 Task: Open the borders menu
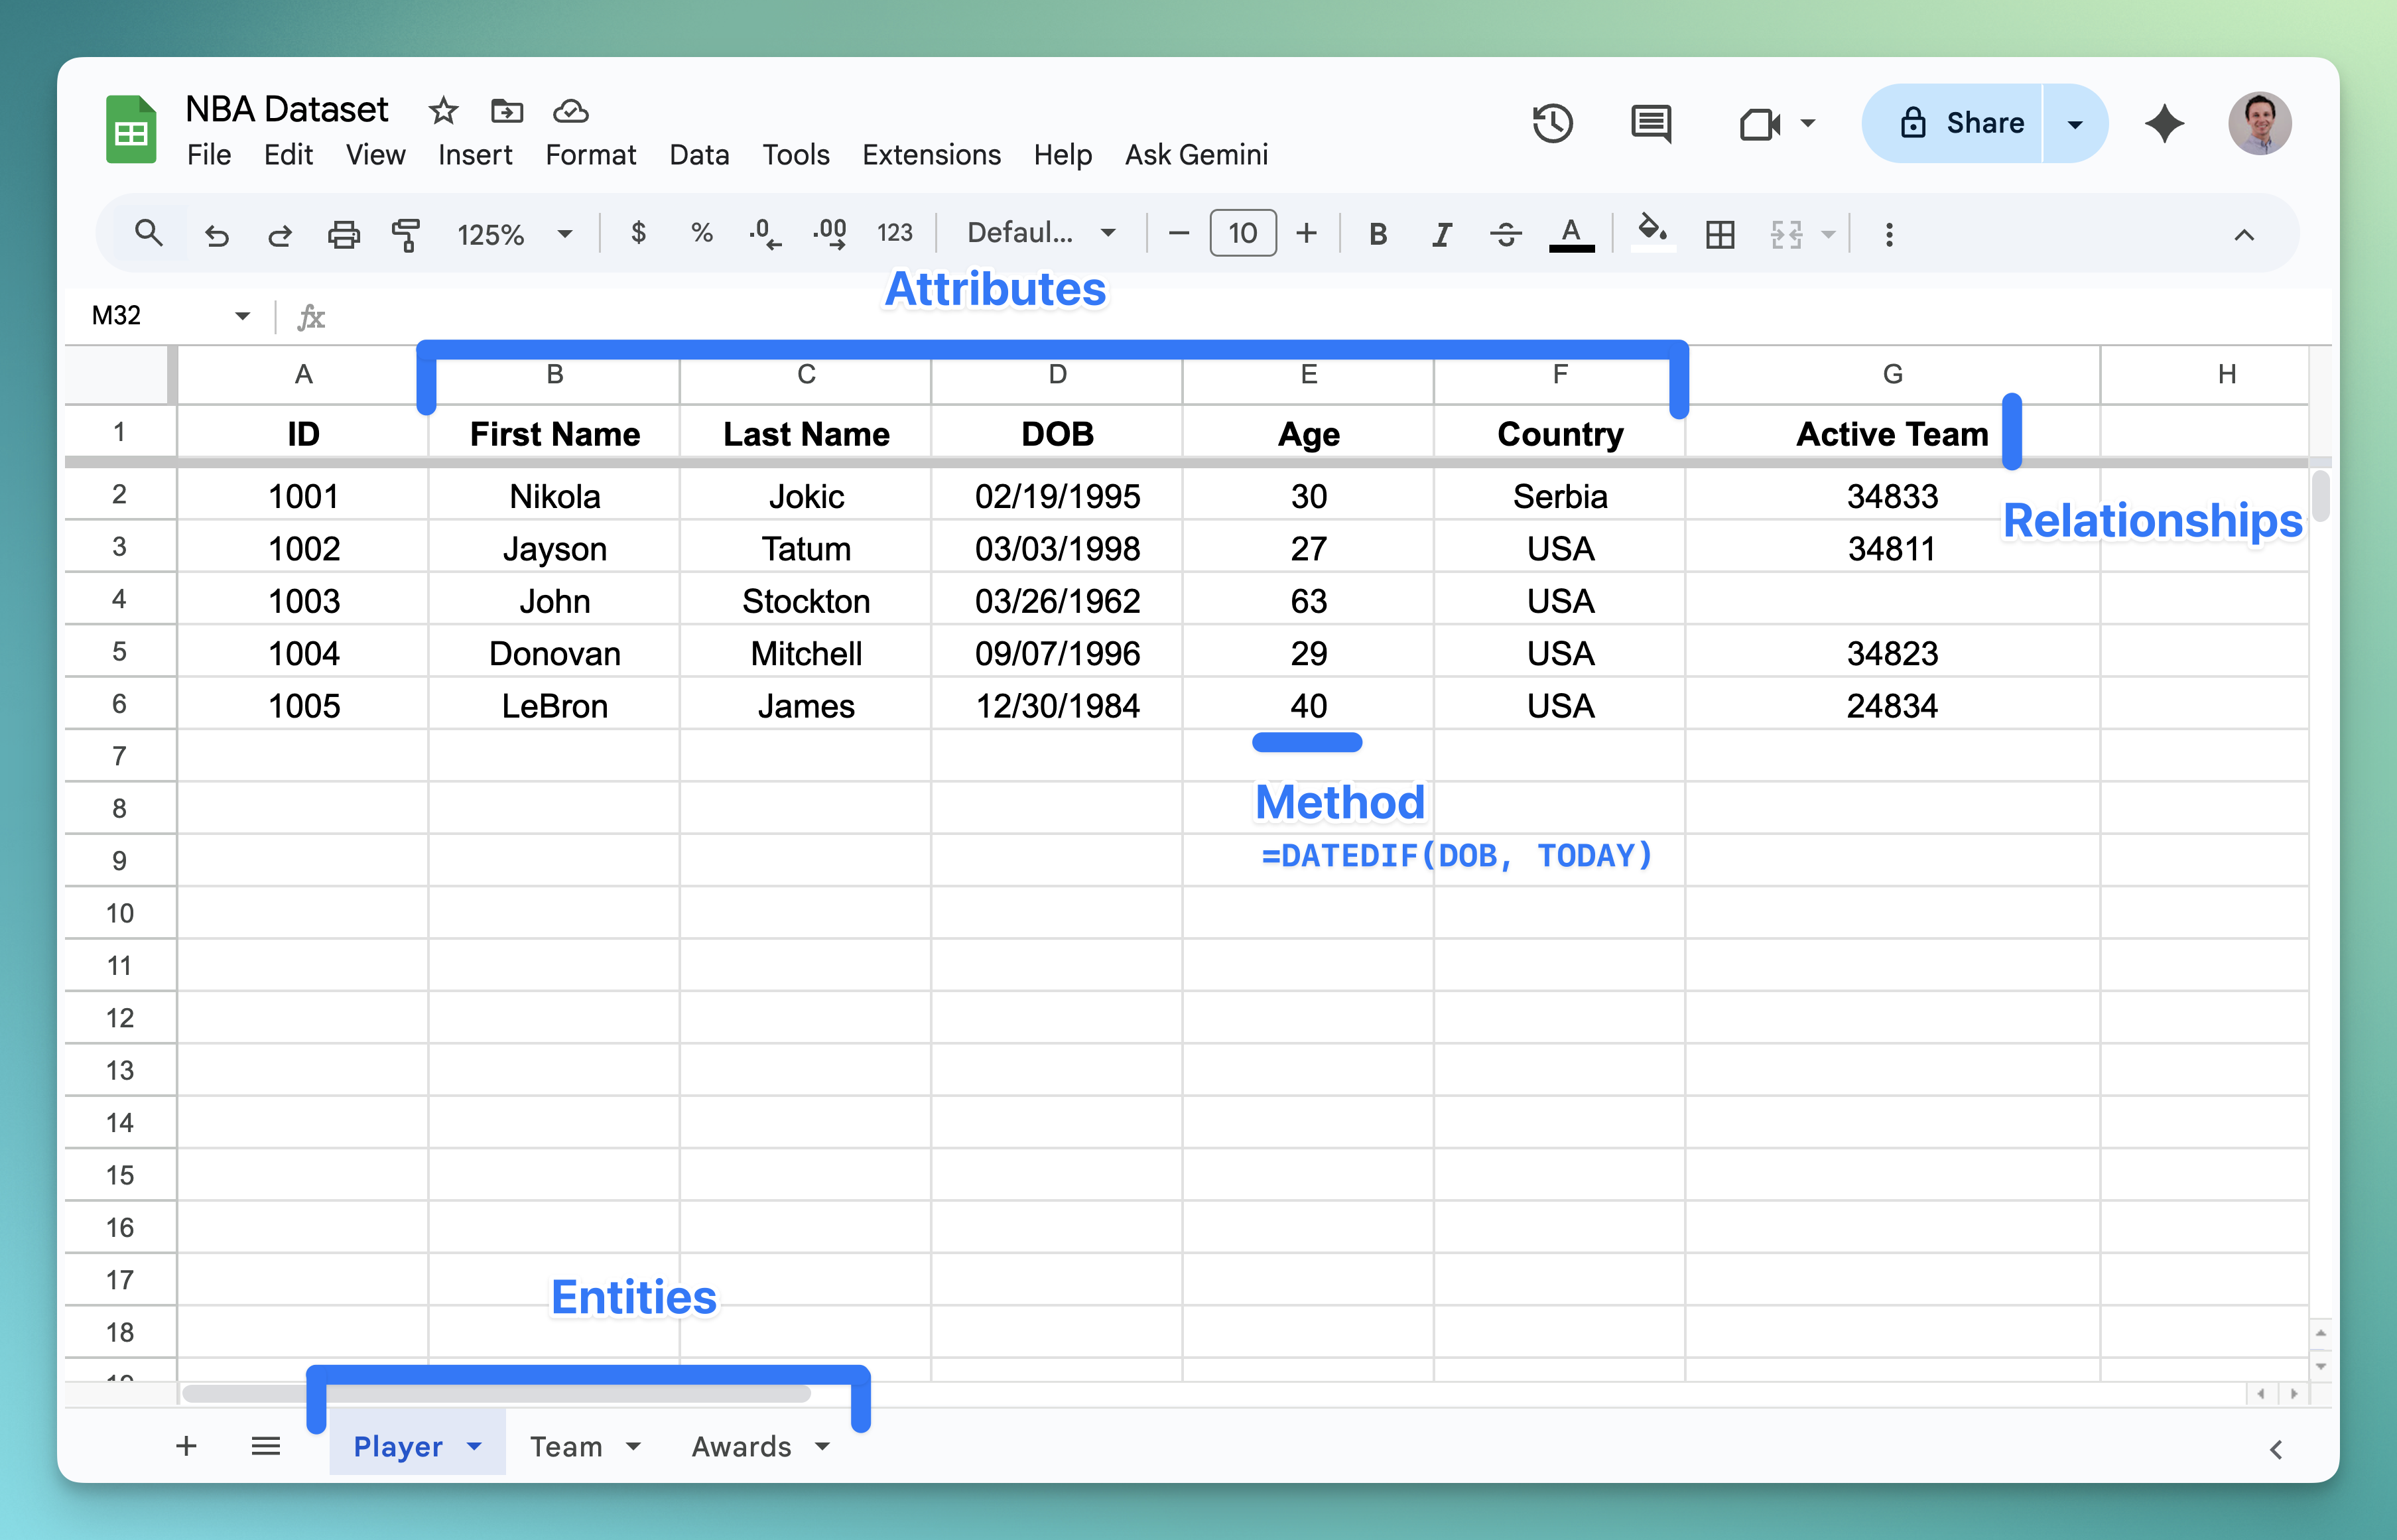click(1721, 233)
